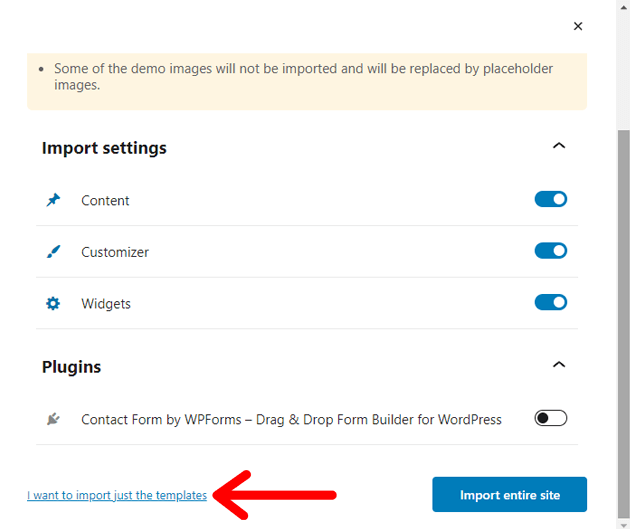Click the Plugins heading
Screen dimensions: 630x529
[72, 367]
